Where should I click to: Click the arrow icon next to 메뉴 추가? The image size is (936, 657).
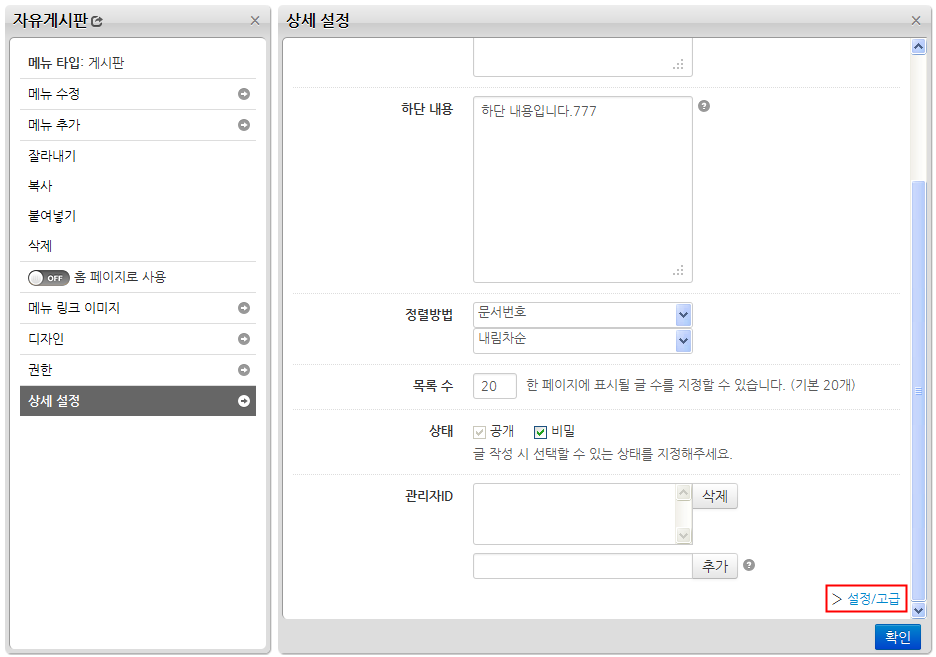coord(243,125)
